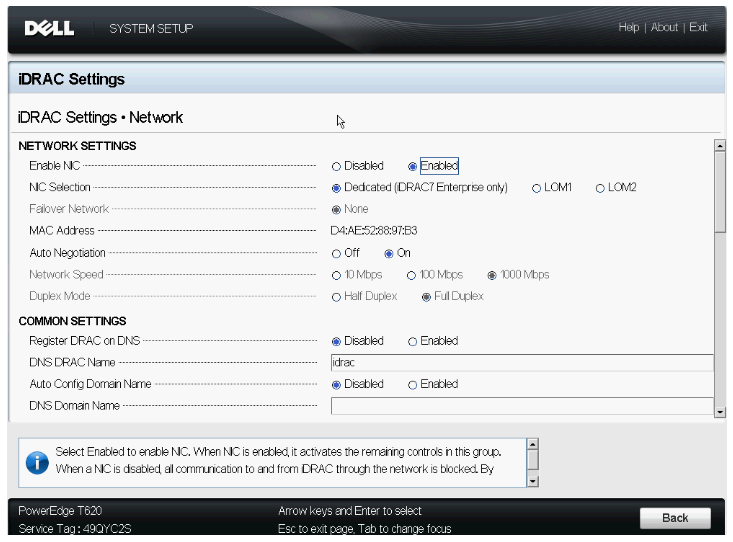Viewport: 733px width, 542px height.
Task: Click the MAC Address label
Action: tap(62, 231)
